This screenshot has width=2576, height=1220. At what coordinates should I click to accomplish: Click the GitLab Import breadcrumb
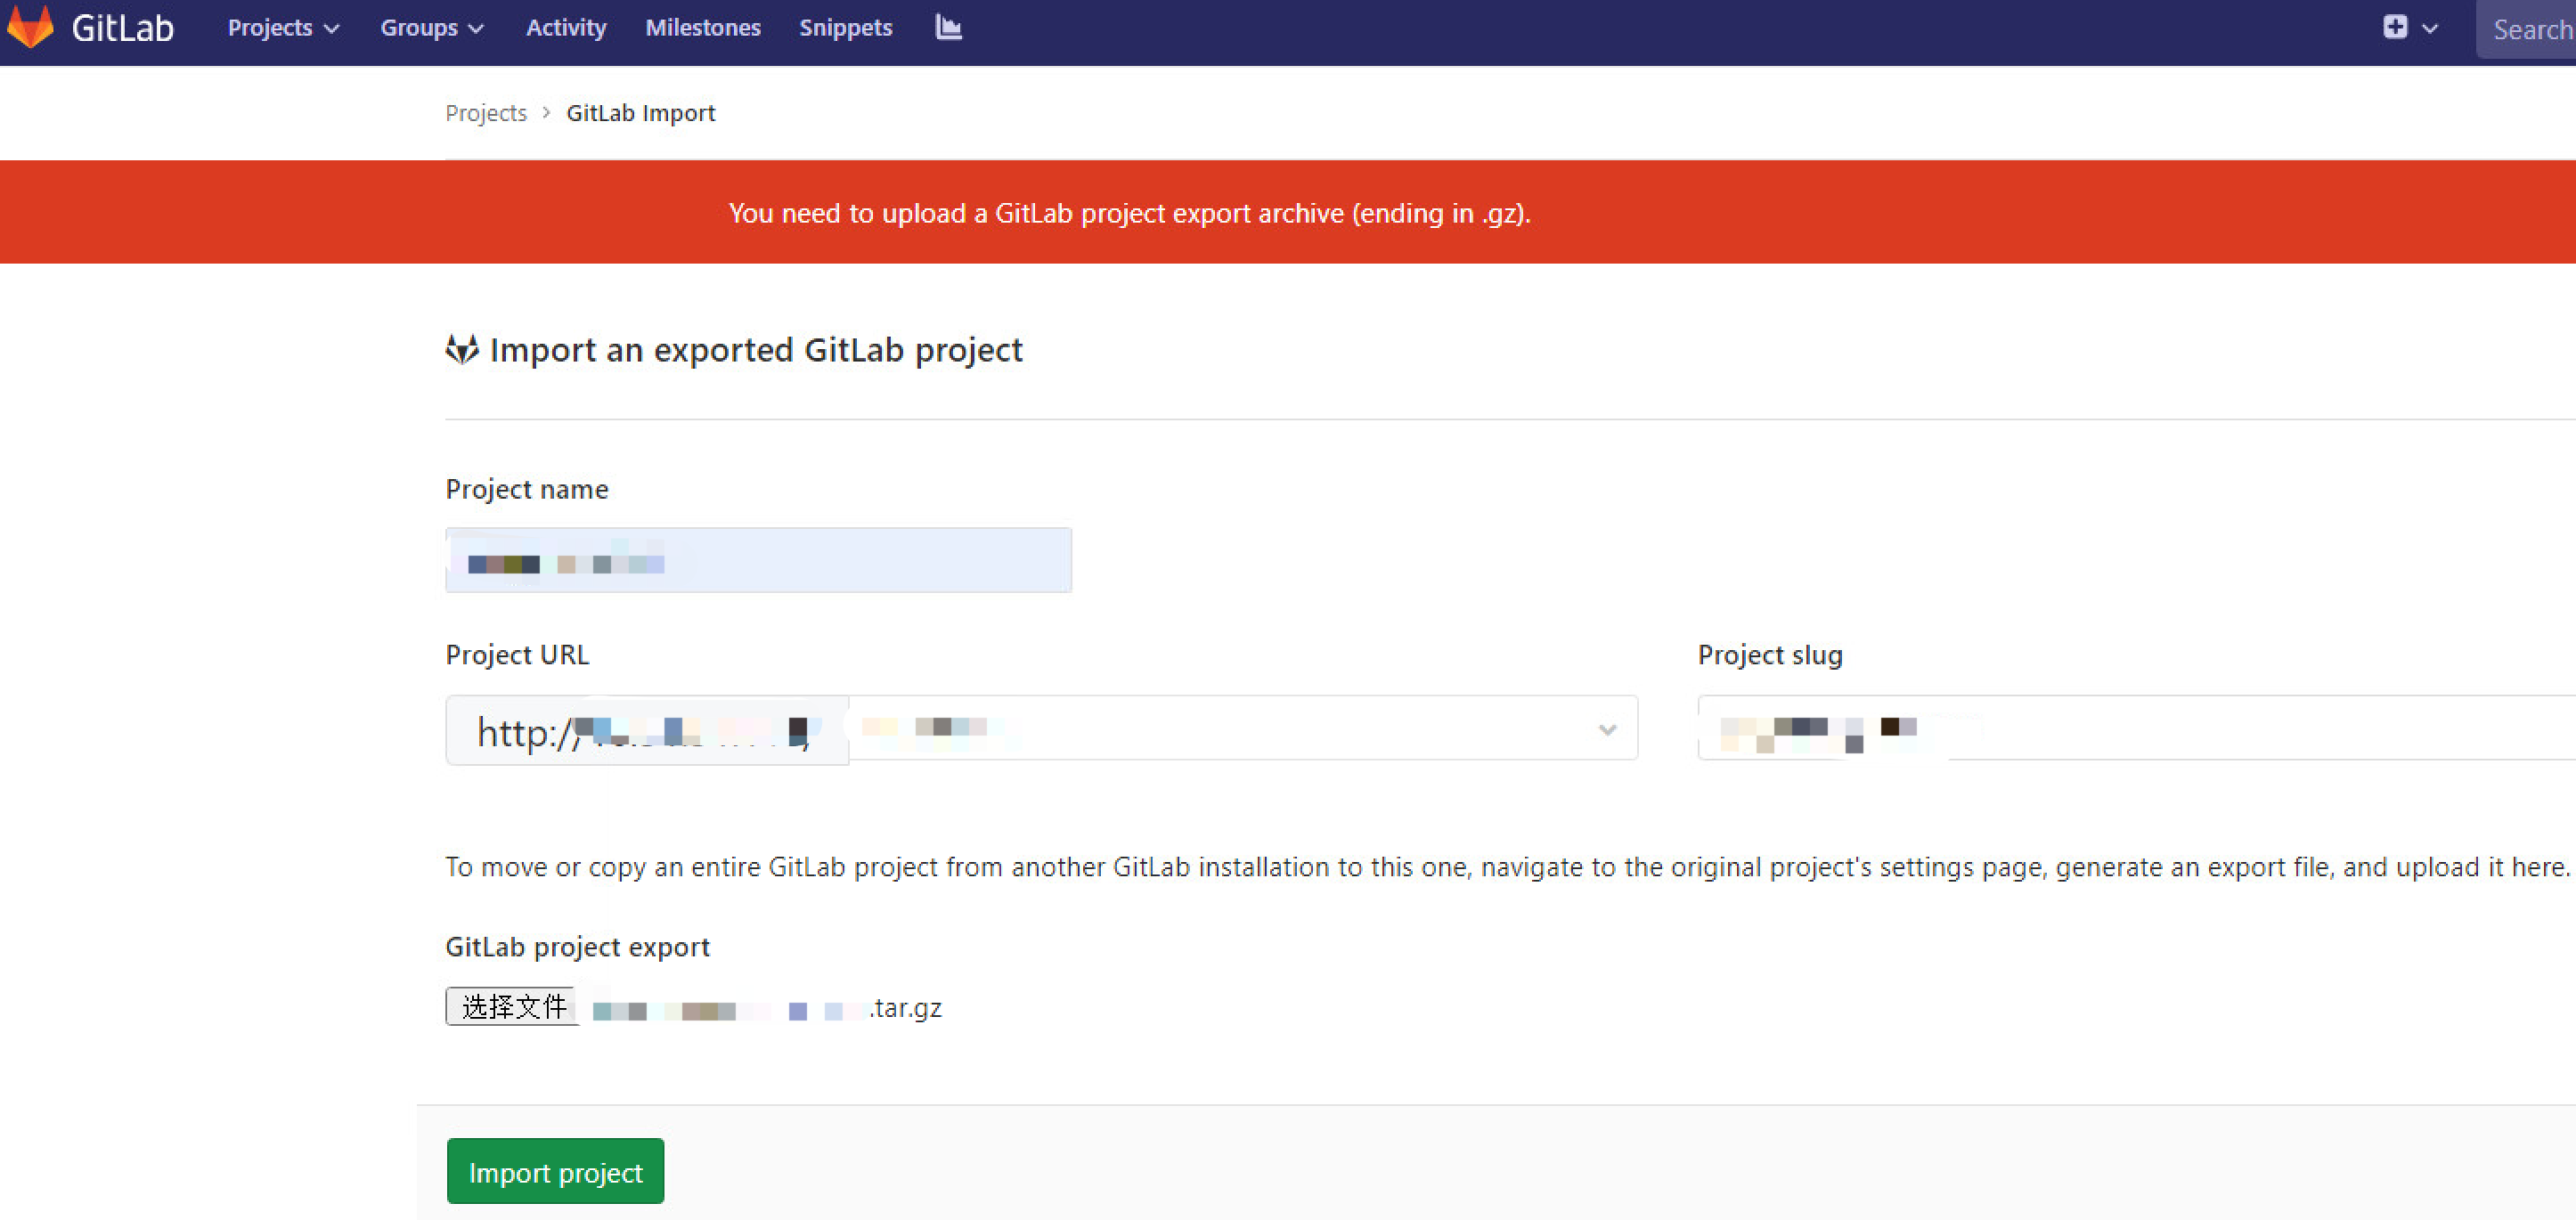640,113
